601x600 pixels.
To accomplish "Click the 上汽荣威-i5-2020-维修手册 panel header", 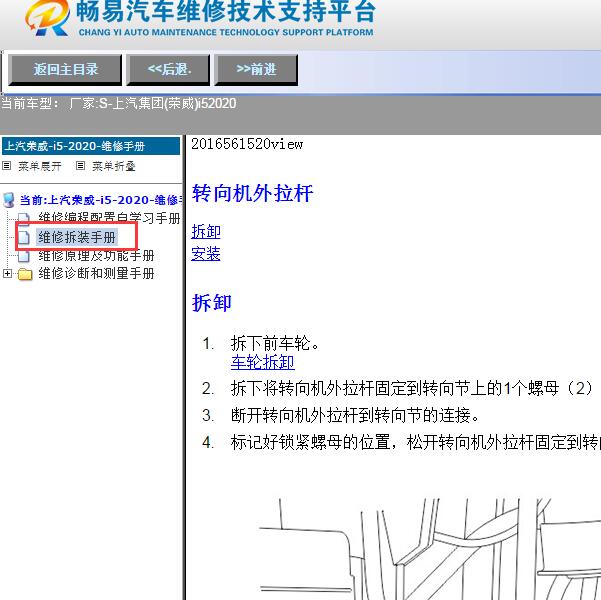I will point(91,146).
